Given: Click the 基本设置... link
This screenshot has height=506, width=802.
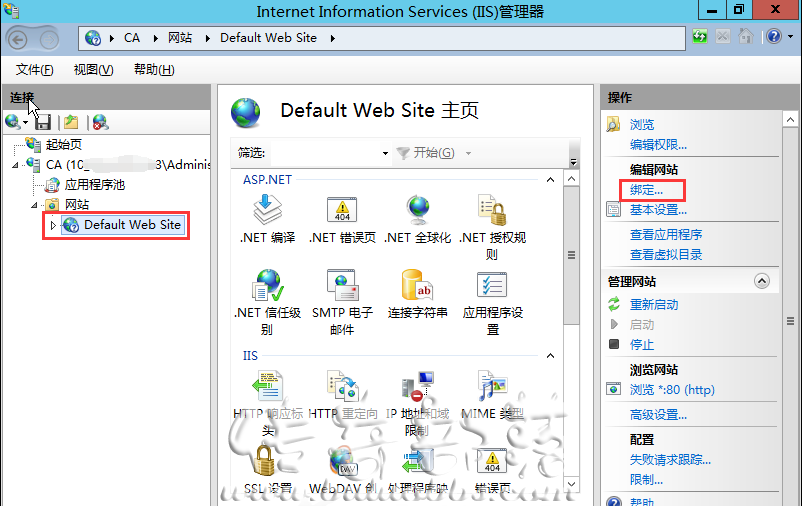Looking at the screenshot, I should pos(658,210).
